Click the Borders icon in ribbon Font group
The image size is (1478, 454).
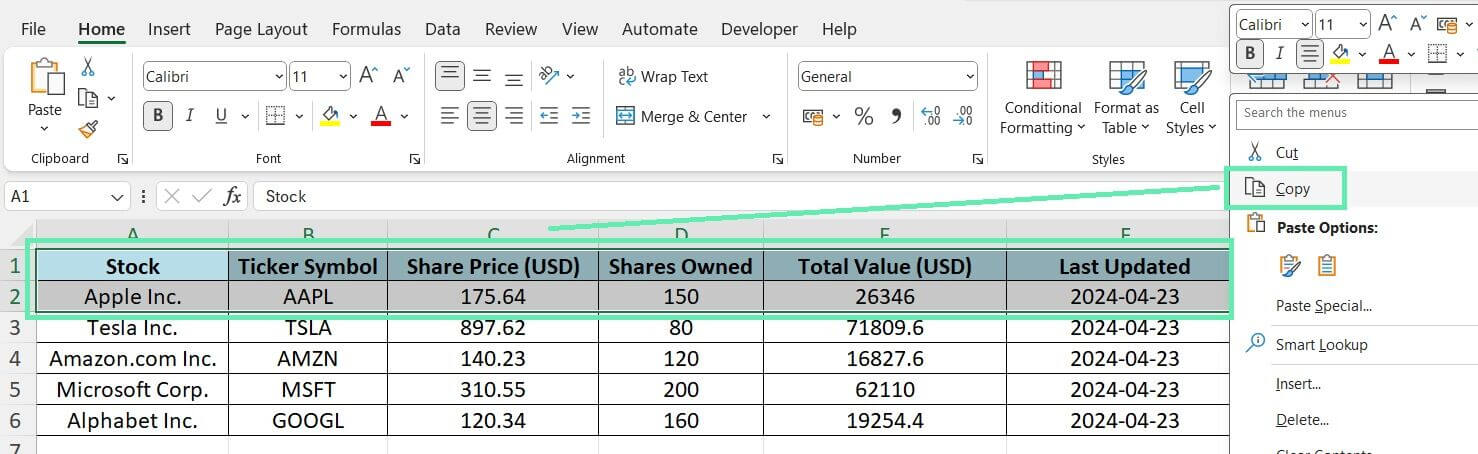[x=275, y=116]
